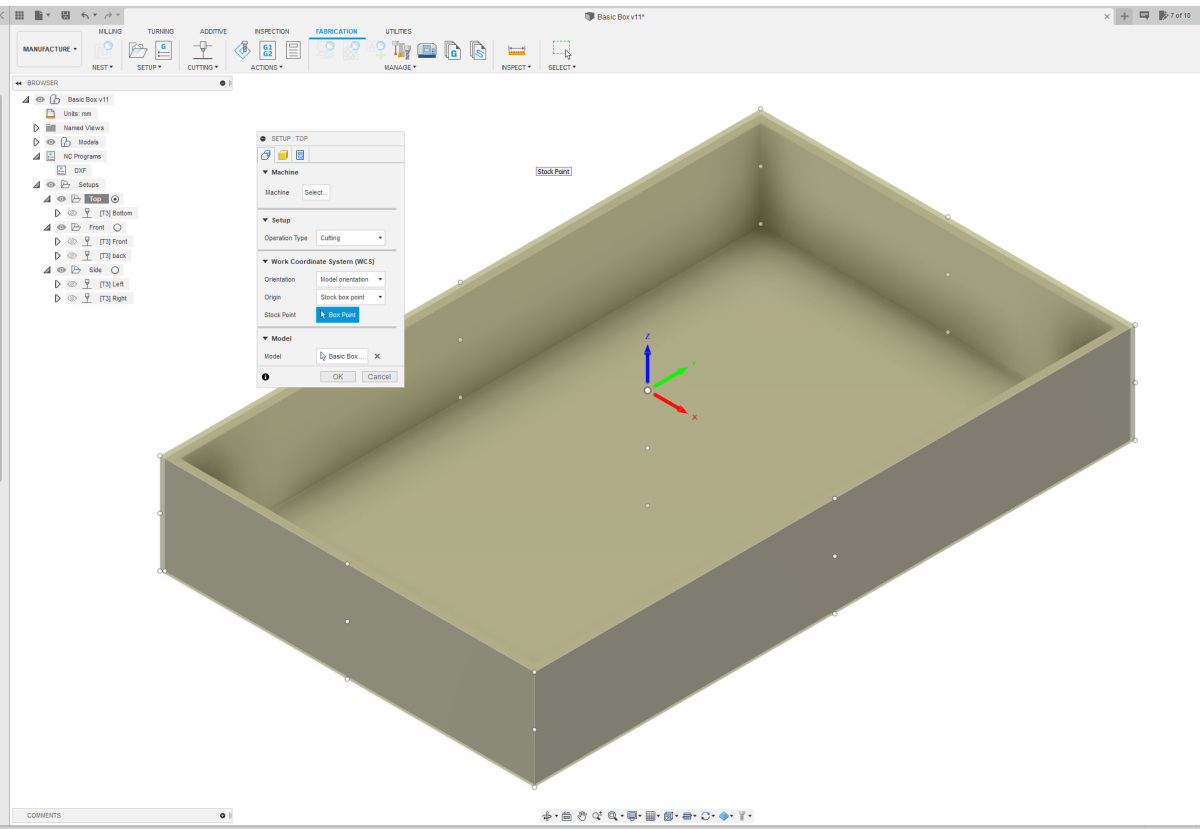Clear the Model selection with X

[x=377, y=356]
